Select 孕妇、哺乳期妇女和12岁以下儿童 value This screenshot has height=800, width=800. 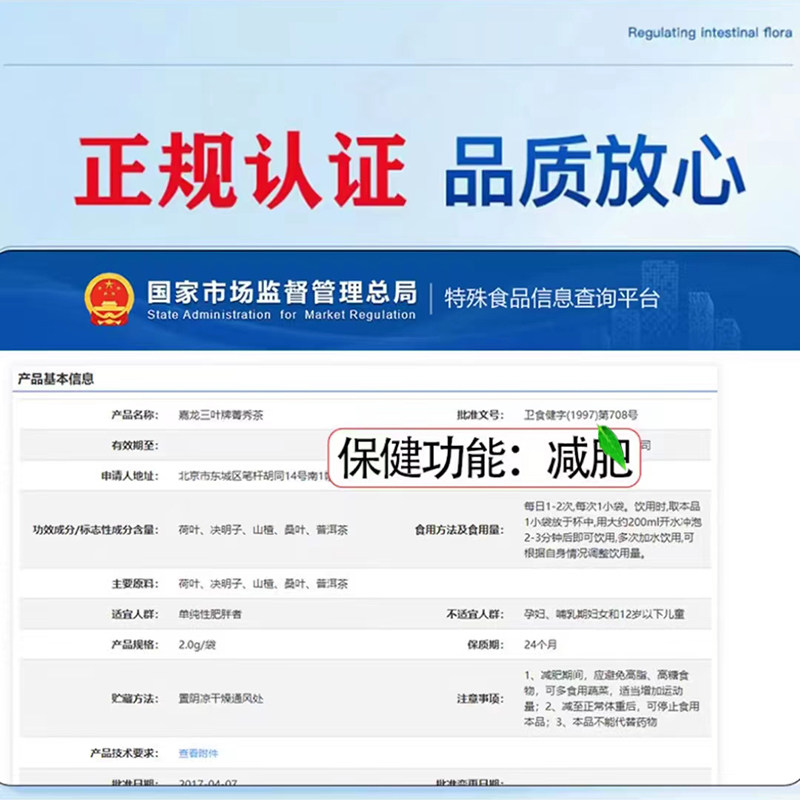pyautogui.click(x=604, y=614)
